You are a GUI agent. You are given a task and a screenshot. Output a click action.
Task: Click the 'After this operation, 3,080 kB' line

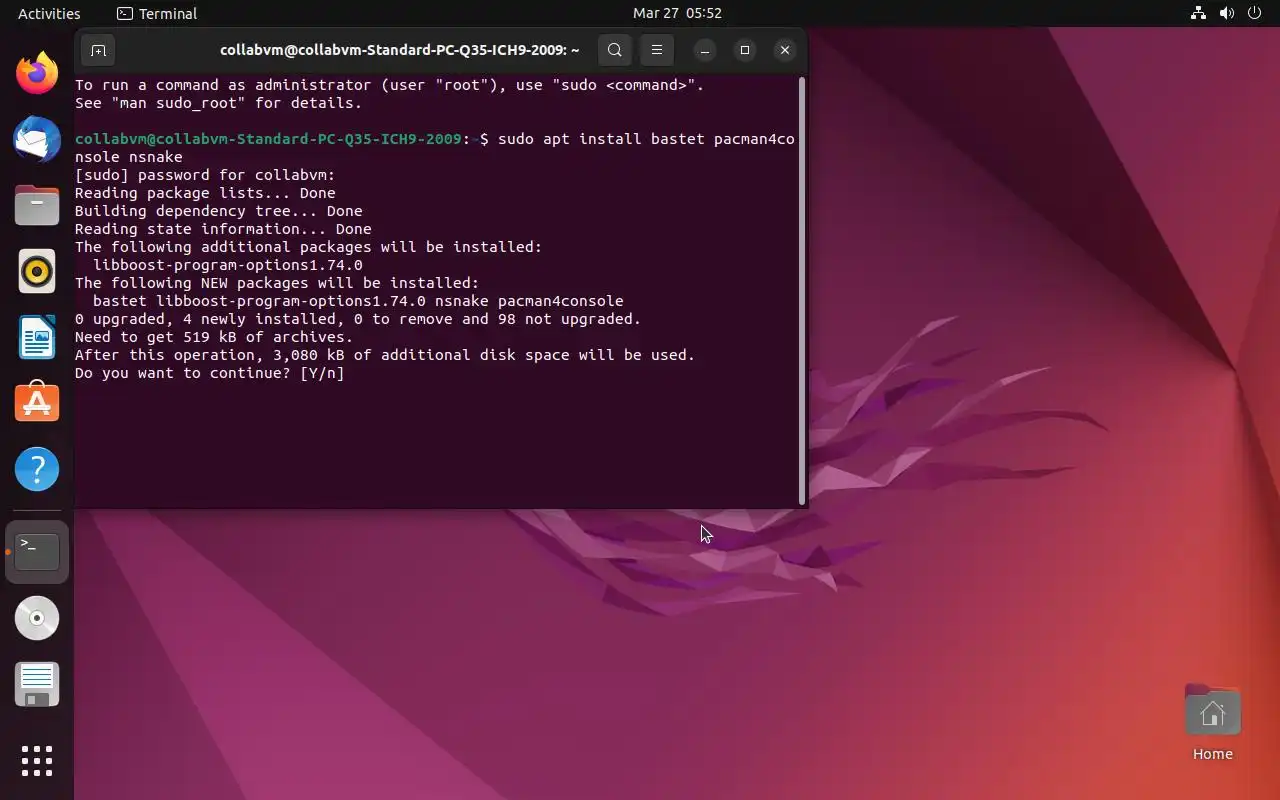(x=385, y=355)
